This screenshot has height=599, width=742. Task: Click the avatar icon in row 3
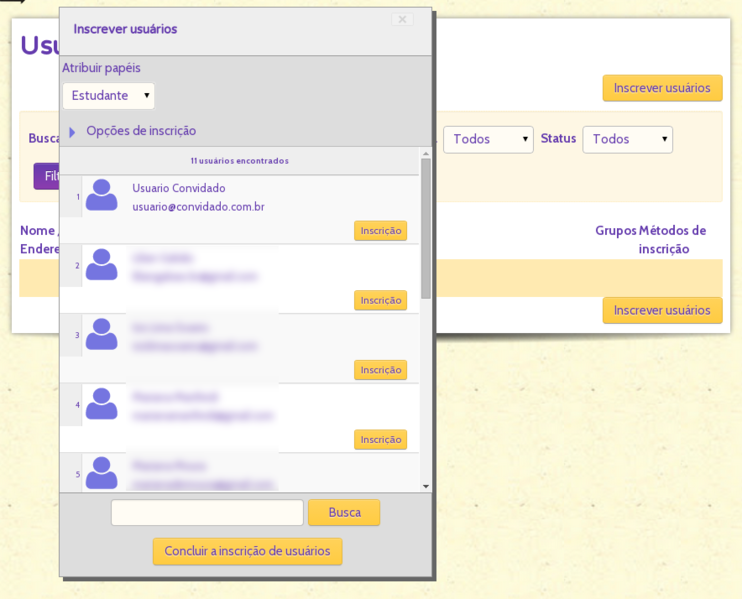(101, 334)
